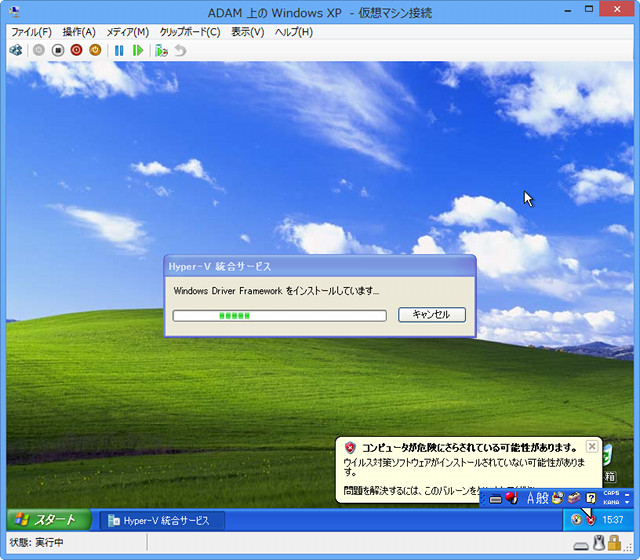
Task: Click the Windows Driver Framework install message
Action: 276,291
